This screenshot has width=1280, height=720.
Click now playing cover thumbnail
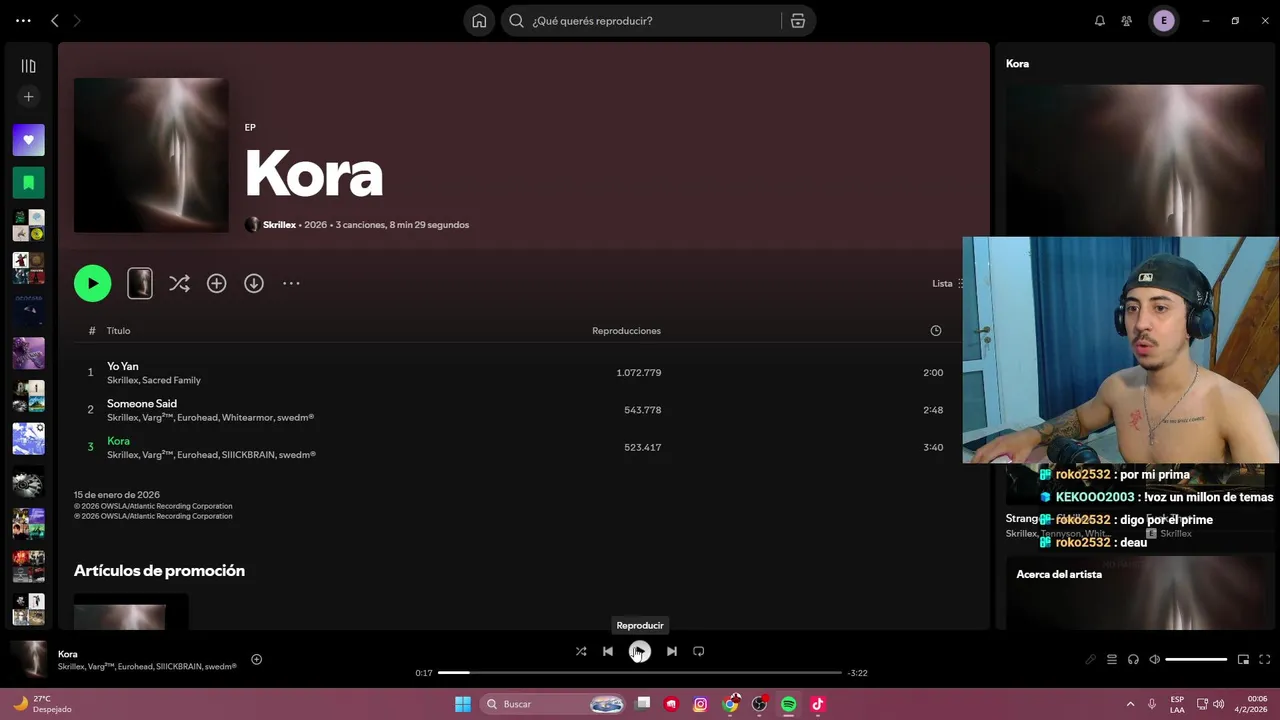pyautogui.click(x=28, y=660)
